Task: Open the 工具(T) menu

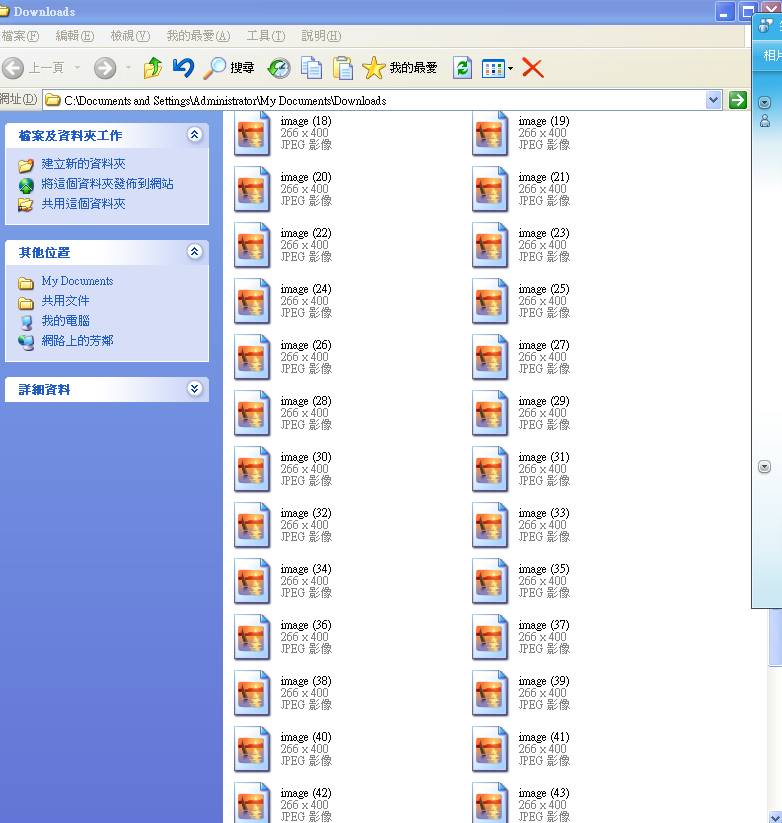Action: [x=265, y=36]
